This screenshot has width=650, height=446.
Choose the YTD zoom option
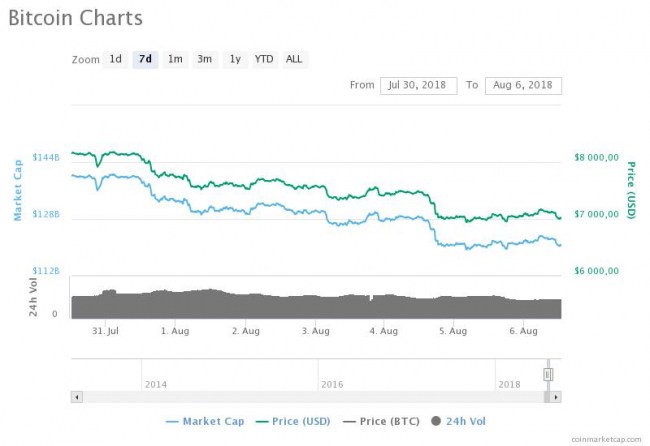[264, 59]
